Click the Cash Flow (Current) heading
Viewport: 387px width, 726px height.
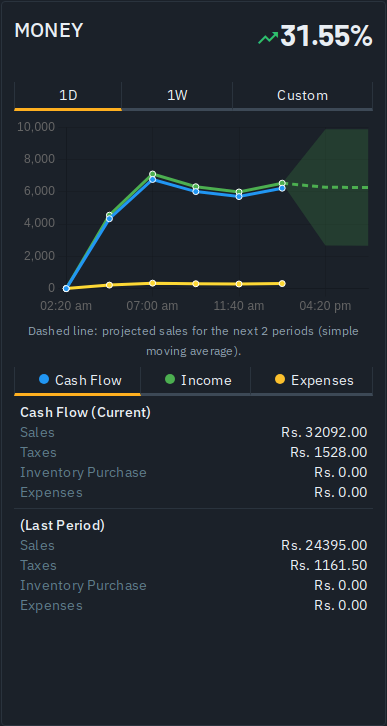(86, 412)
